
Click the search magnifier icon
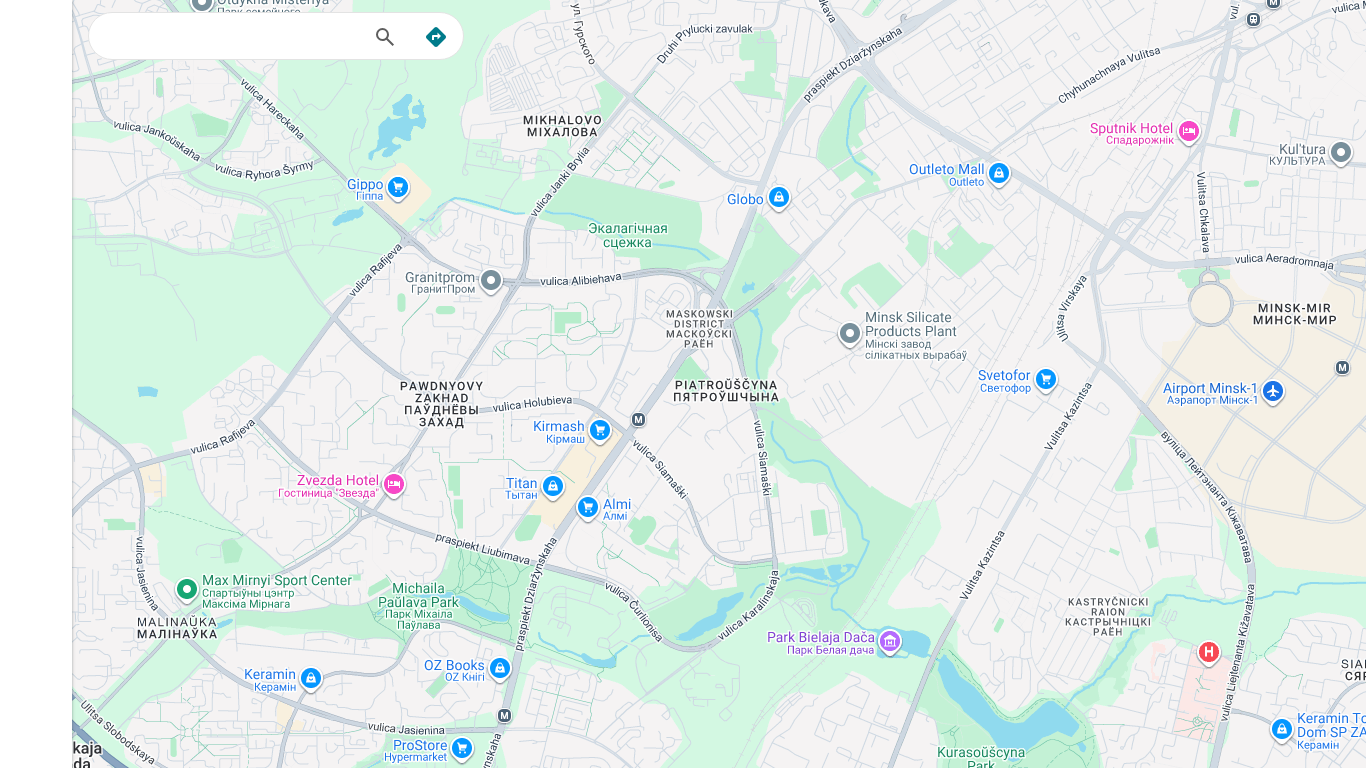coord(385,37)
